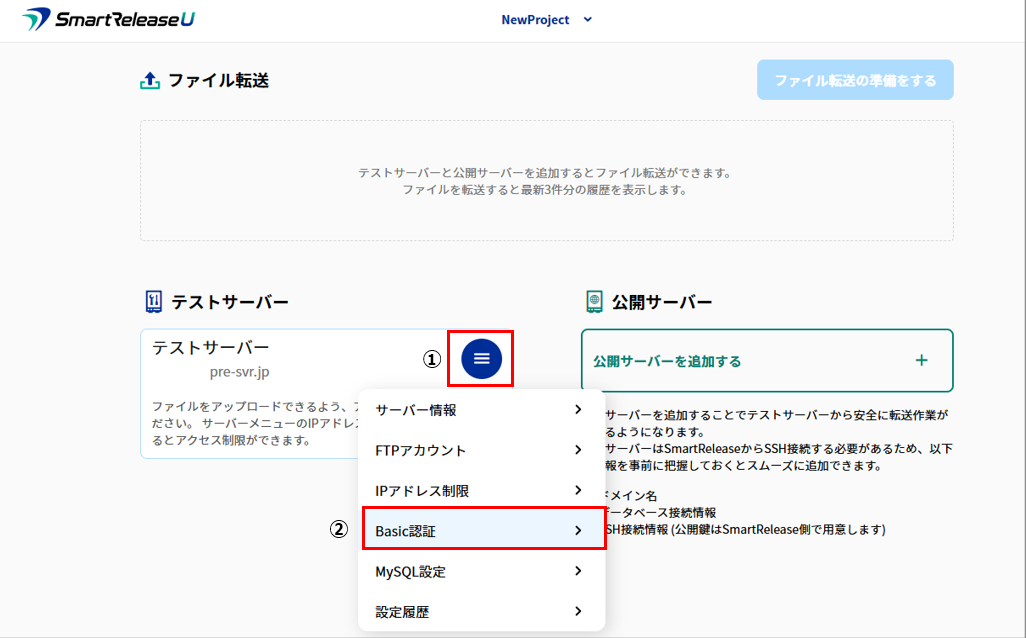
Task: Click the public server globe icon
Action: pyautogui.click(x=594, y=301)
